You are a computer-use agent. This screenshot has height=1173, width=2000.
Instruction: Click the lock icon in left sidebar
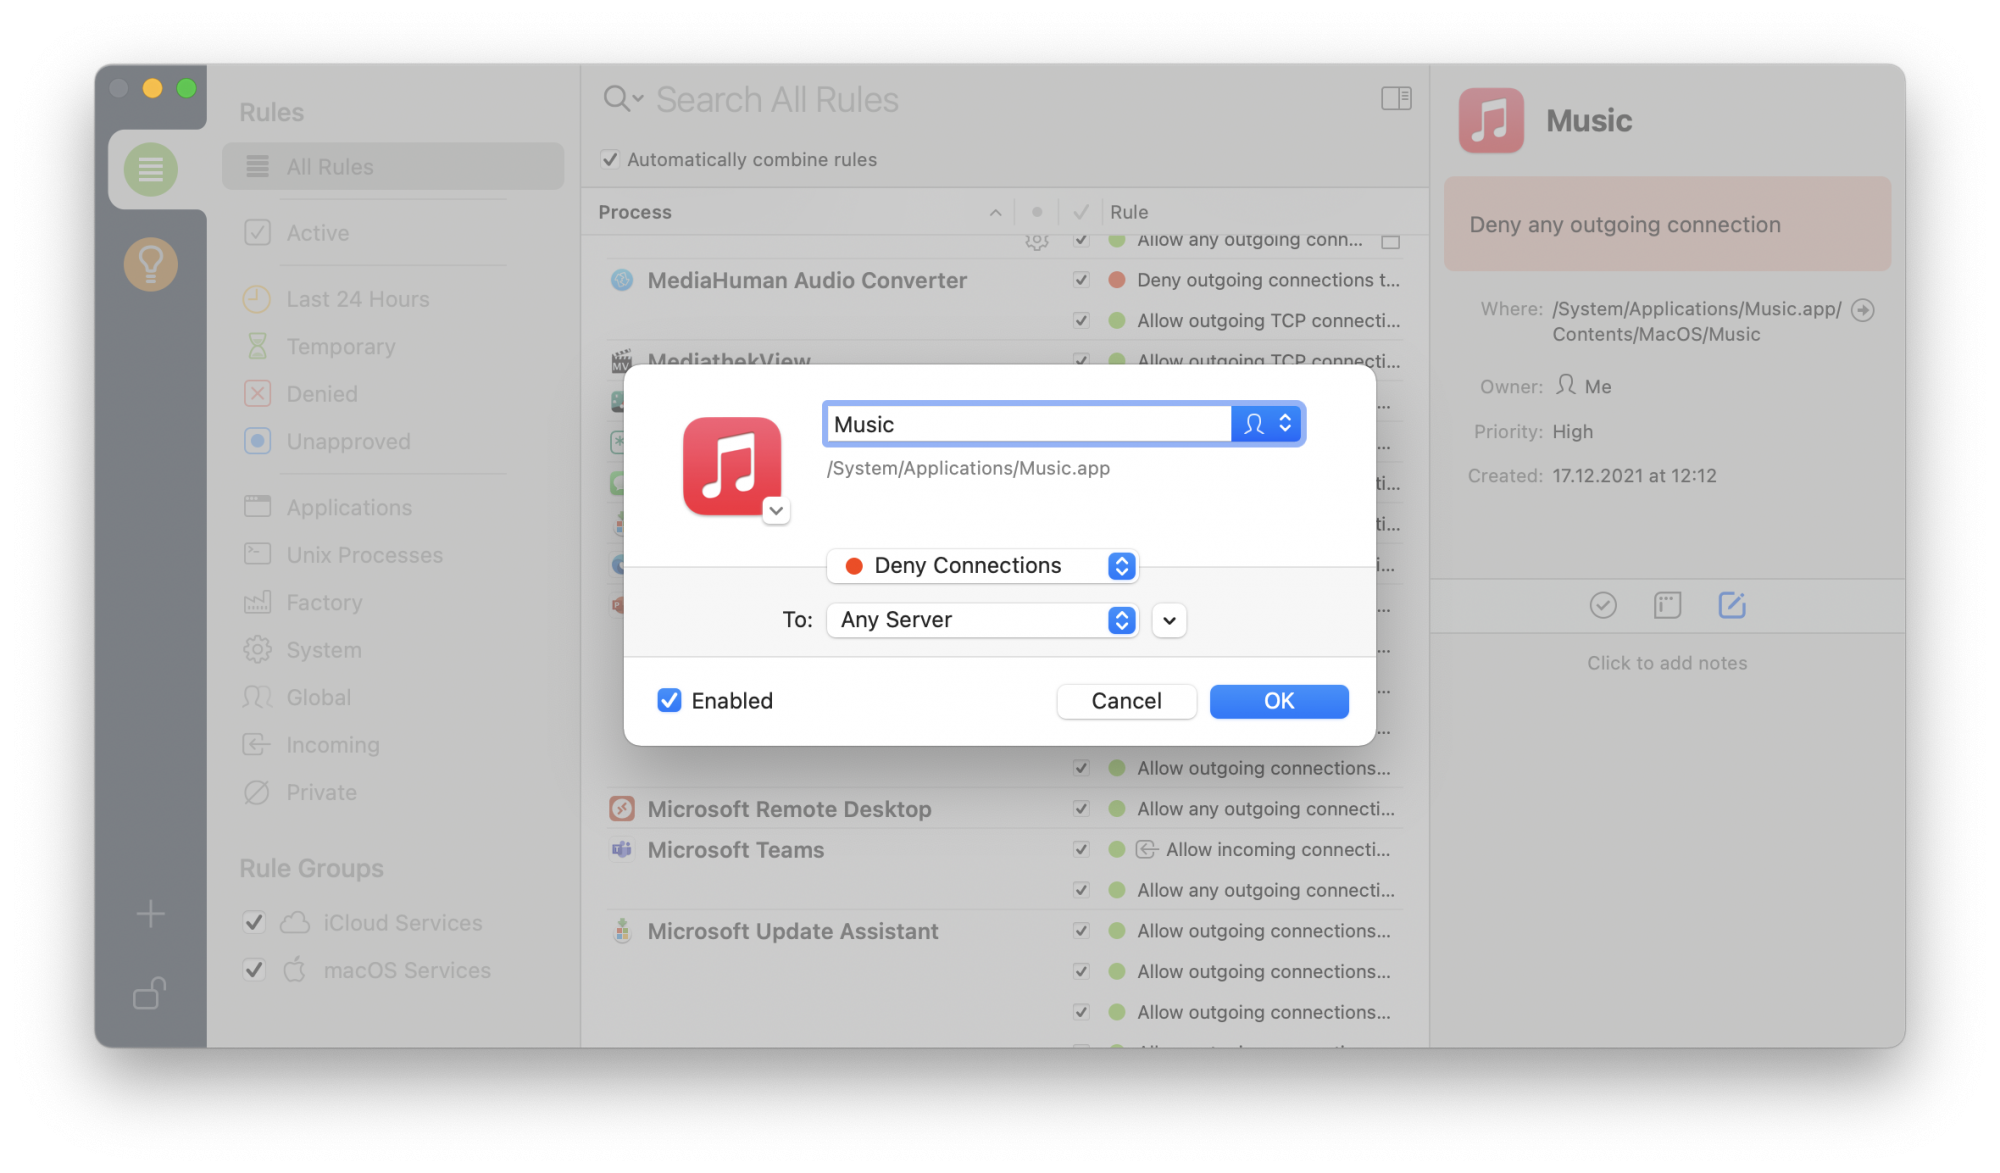(x=149, y=993)
